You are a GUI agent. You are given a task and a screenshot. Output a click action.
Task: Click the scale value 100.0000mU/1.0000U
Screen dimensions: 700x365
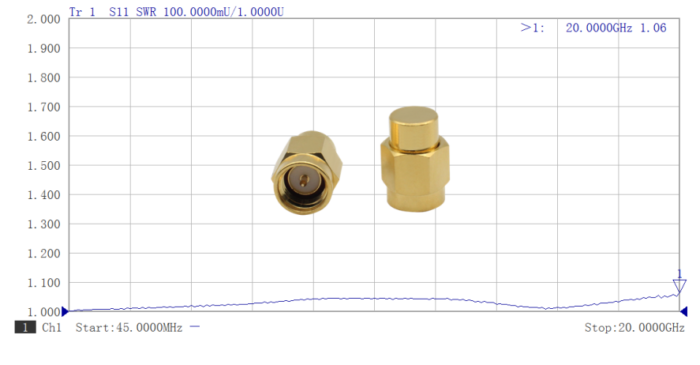pyautogui.click(x=224, y=12)
